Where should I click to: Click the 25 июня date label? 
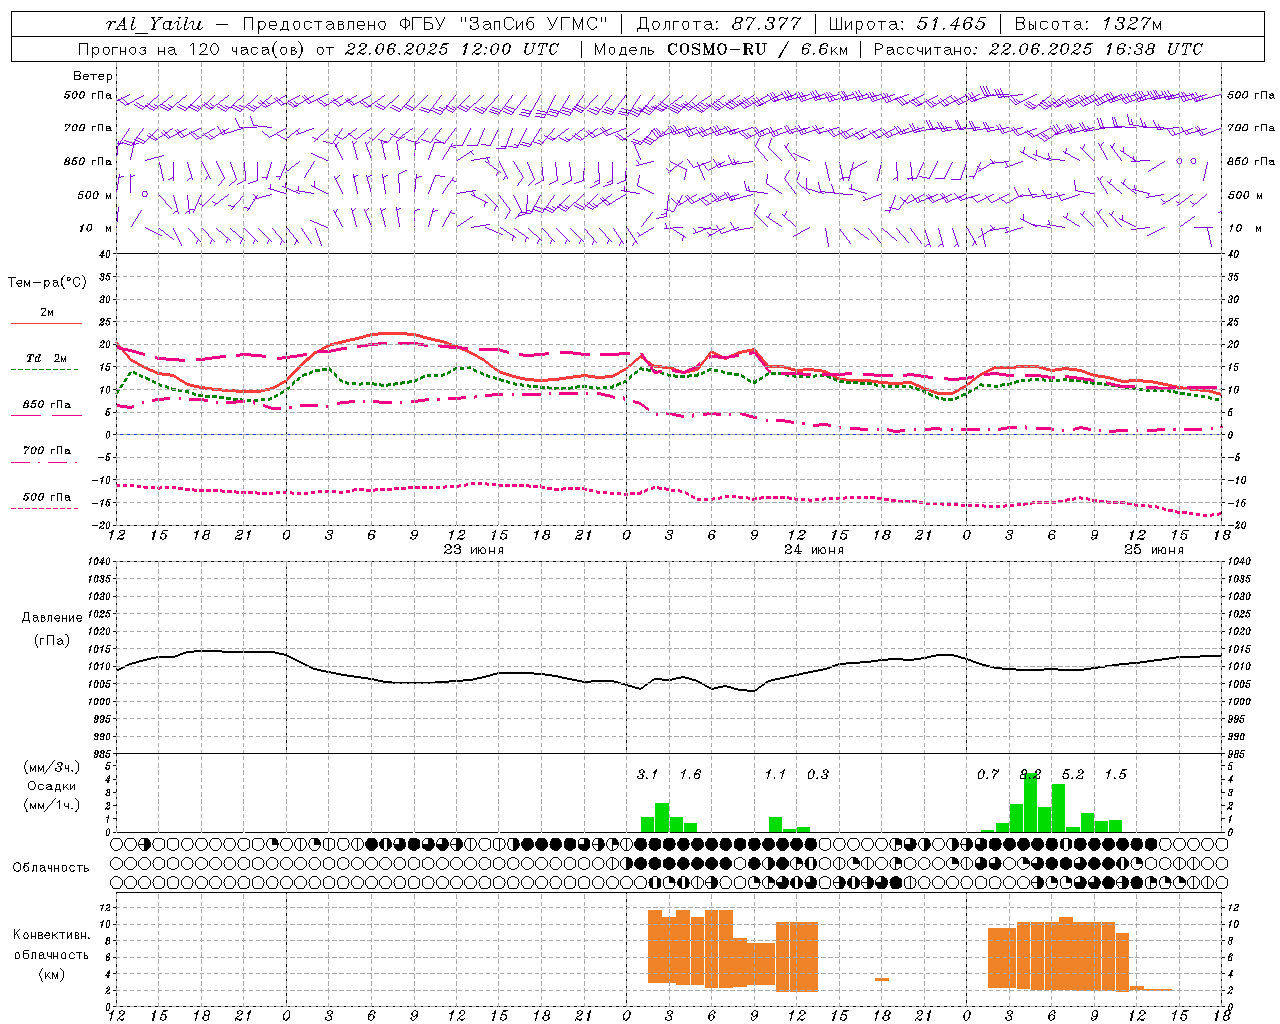click(x=1154, y=550)
